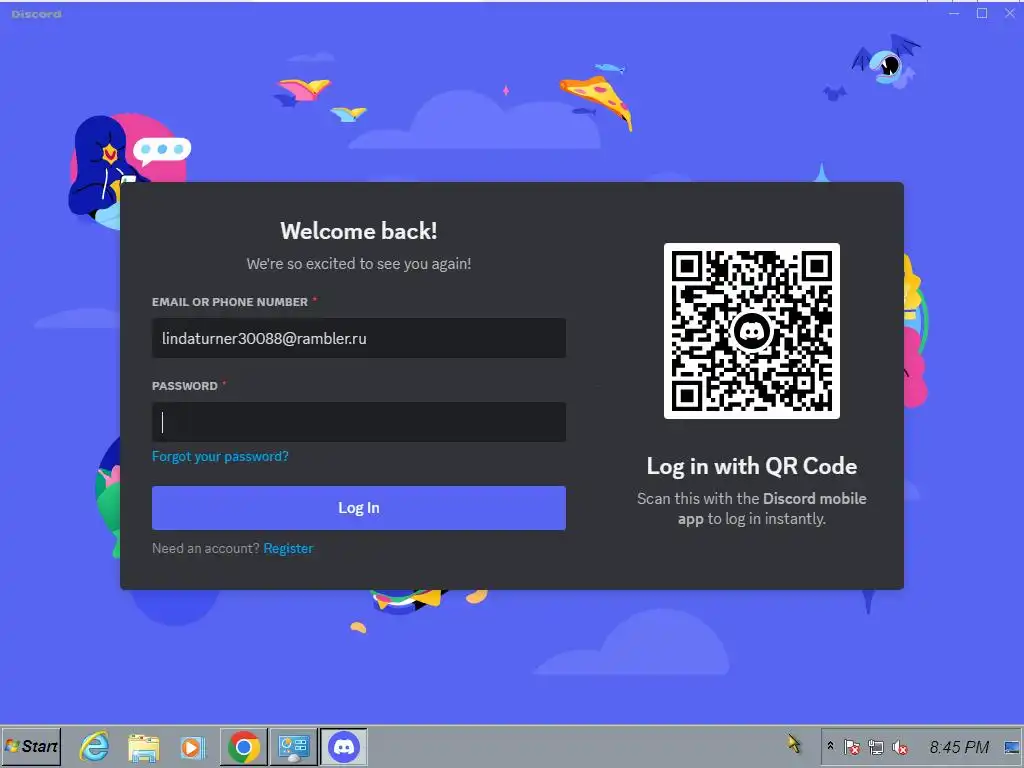
Task: Open the Windows Start menu
Action: click(x=31, y=746)
